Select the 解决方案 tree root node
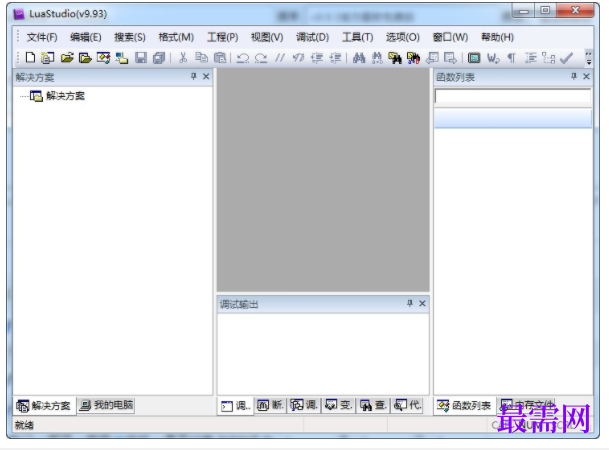Screen dimensions: 609x450 point(65,96)
